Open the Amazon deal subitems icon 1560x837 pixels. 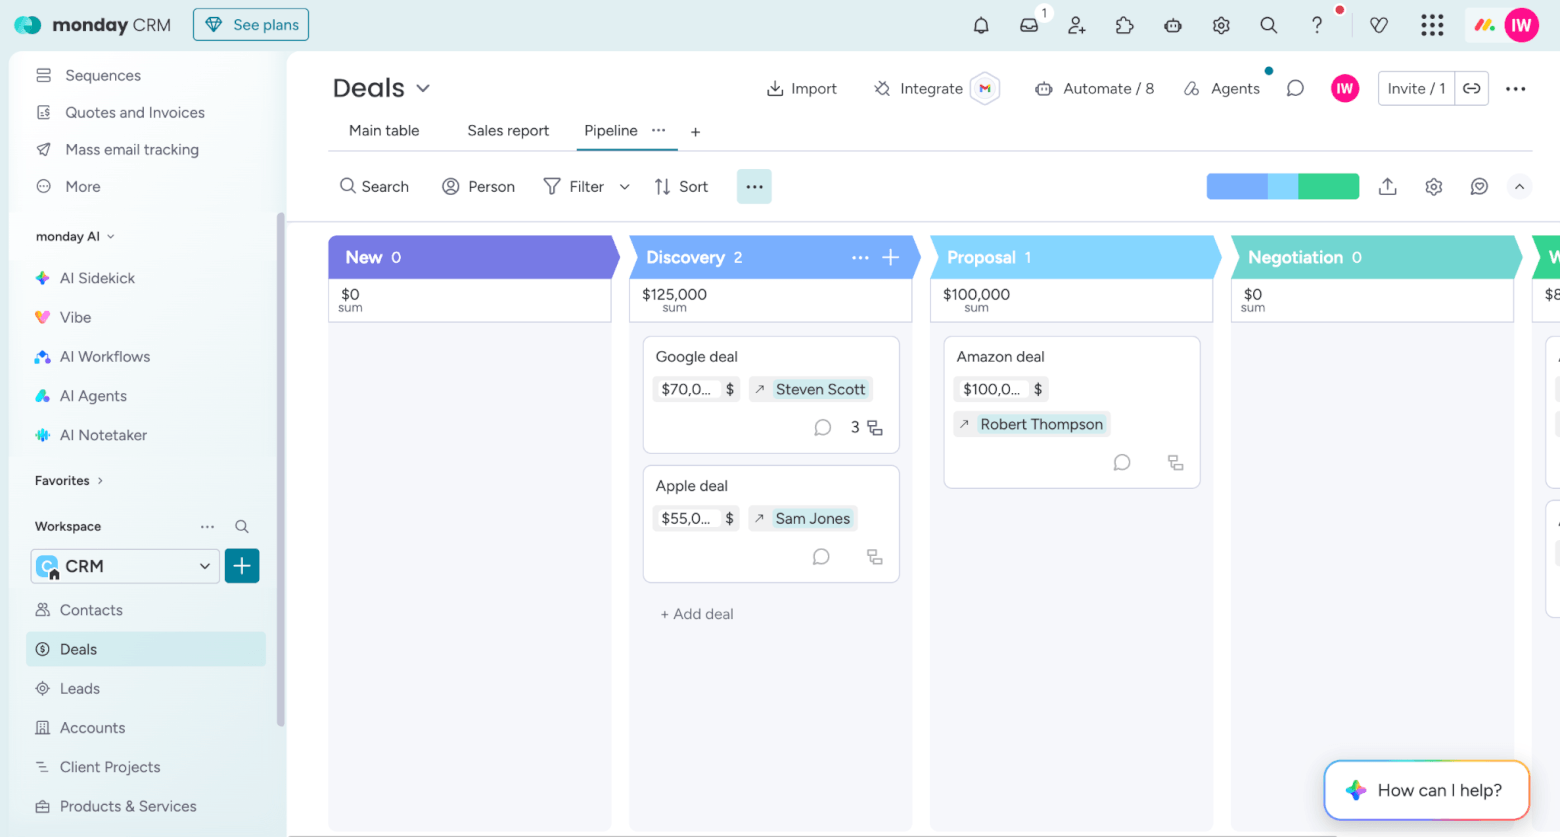click(1176, 463)
